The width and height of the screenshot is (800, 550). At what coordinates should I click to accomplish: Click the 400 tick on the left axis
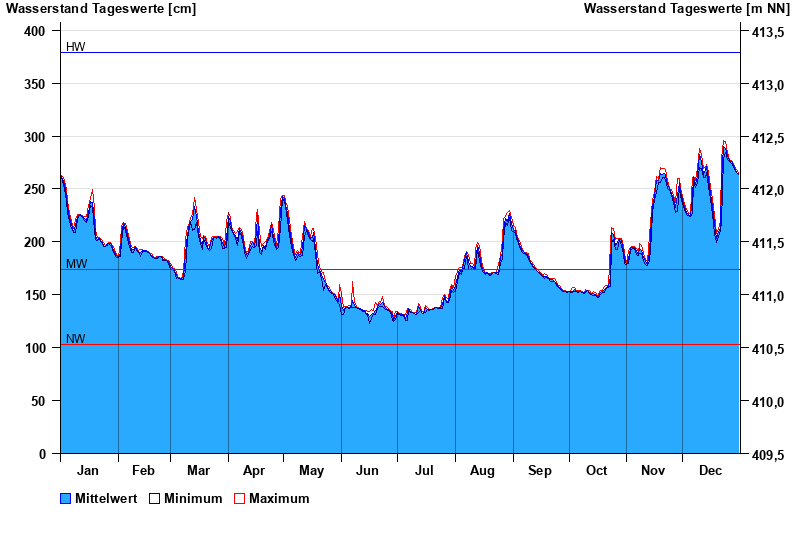pos(35,31)
